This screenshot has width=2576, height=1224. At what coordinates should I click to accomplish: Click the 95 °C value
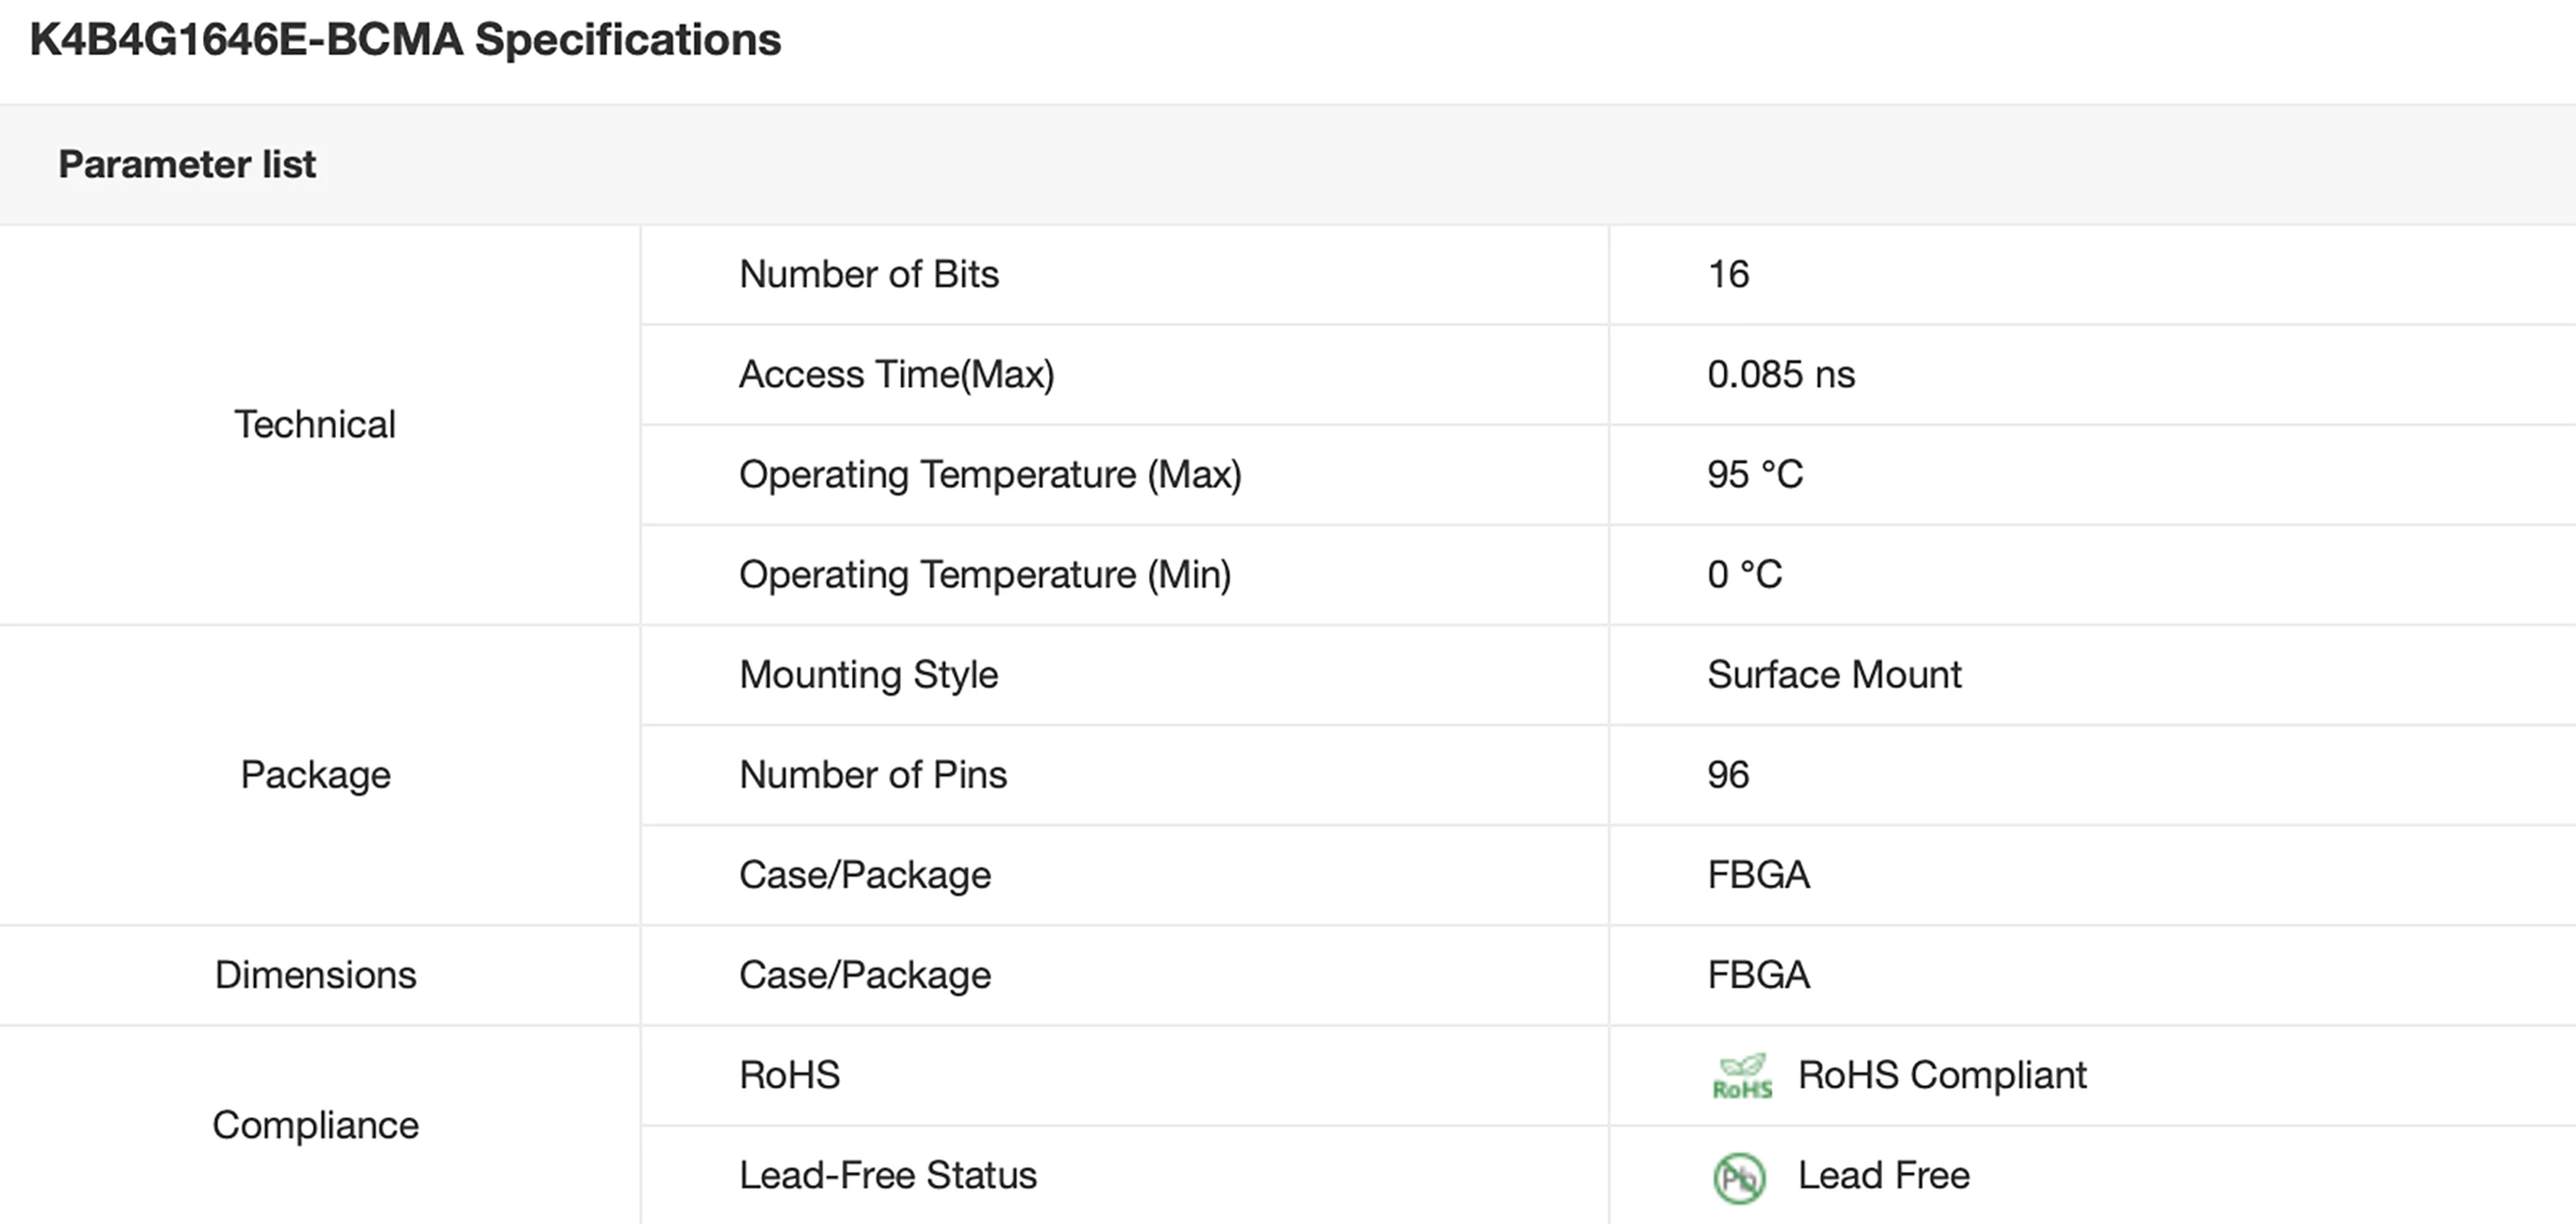point(1754,474)
